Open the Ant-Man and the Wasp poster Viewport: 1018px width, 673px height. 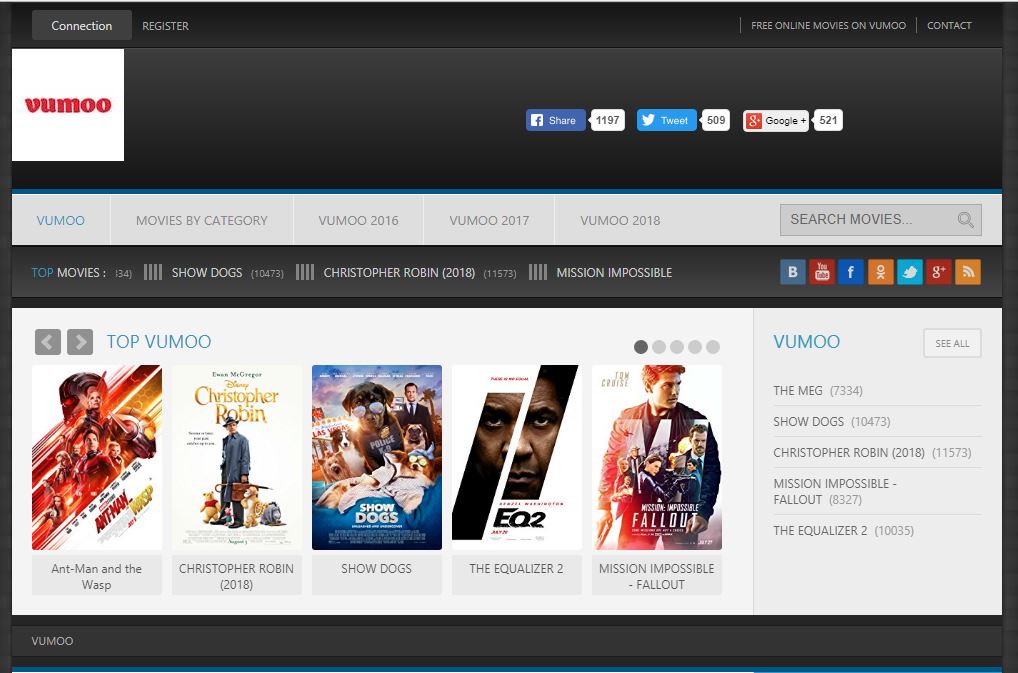[x=97, y=458]
